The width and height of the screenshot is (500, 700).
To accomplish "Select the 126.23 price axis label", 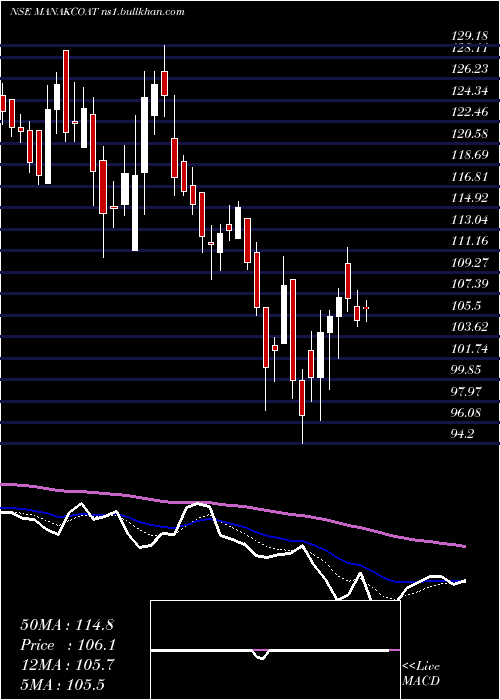I will coord(470,69).
